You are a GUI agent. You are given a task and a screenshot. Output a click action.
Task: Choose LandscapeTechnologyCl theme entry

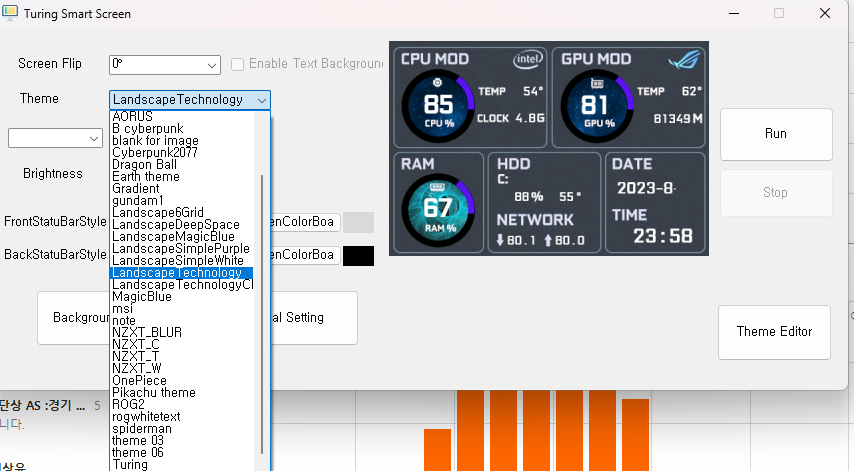(x=182, y=284)
